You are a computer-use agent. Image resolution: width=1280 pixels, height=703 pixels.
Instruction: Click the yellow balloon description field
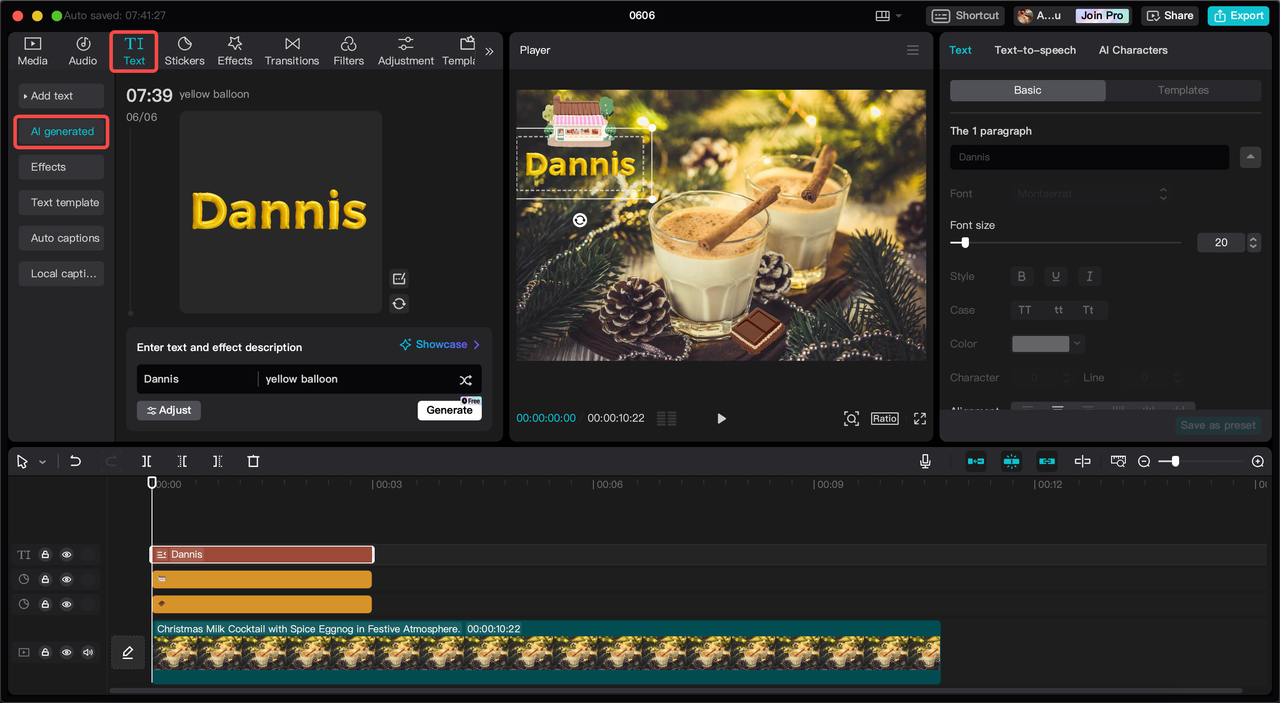click(355, 379)
